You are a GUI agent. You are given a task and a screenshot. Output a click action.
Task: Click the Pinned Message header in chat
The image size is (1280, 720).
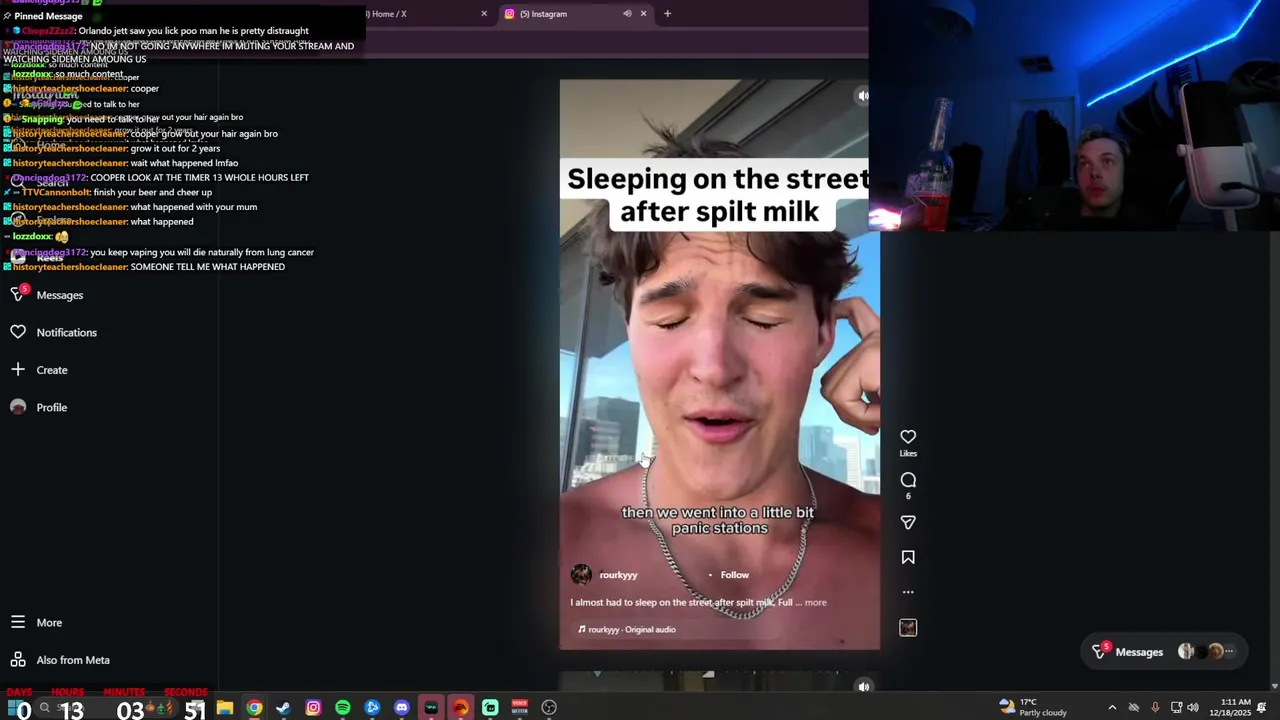[x=42, y=16]
